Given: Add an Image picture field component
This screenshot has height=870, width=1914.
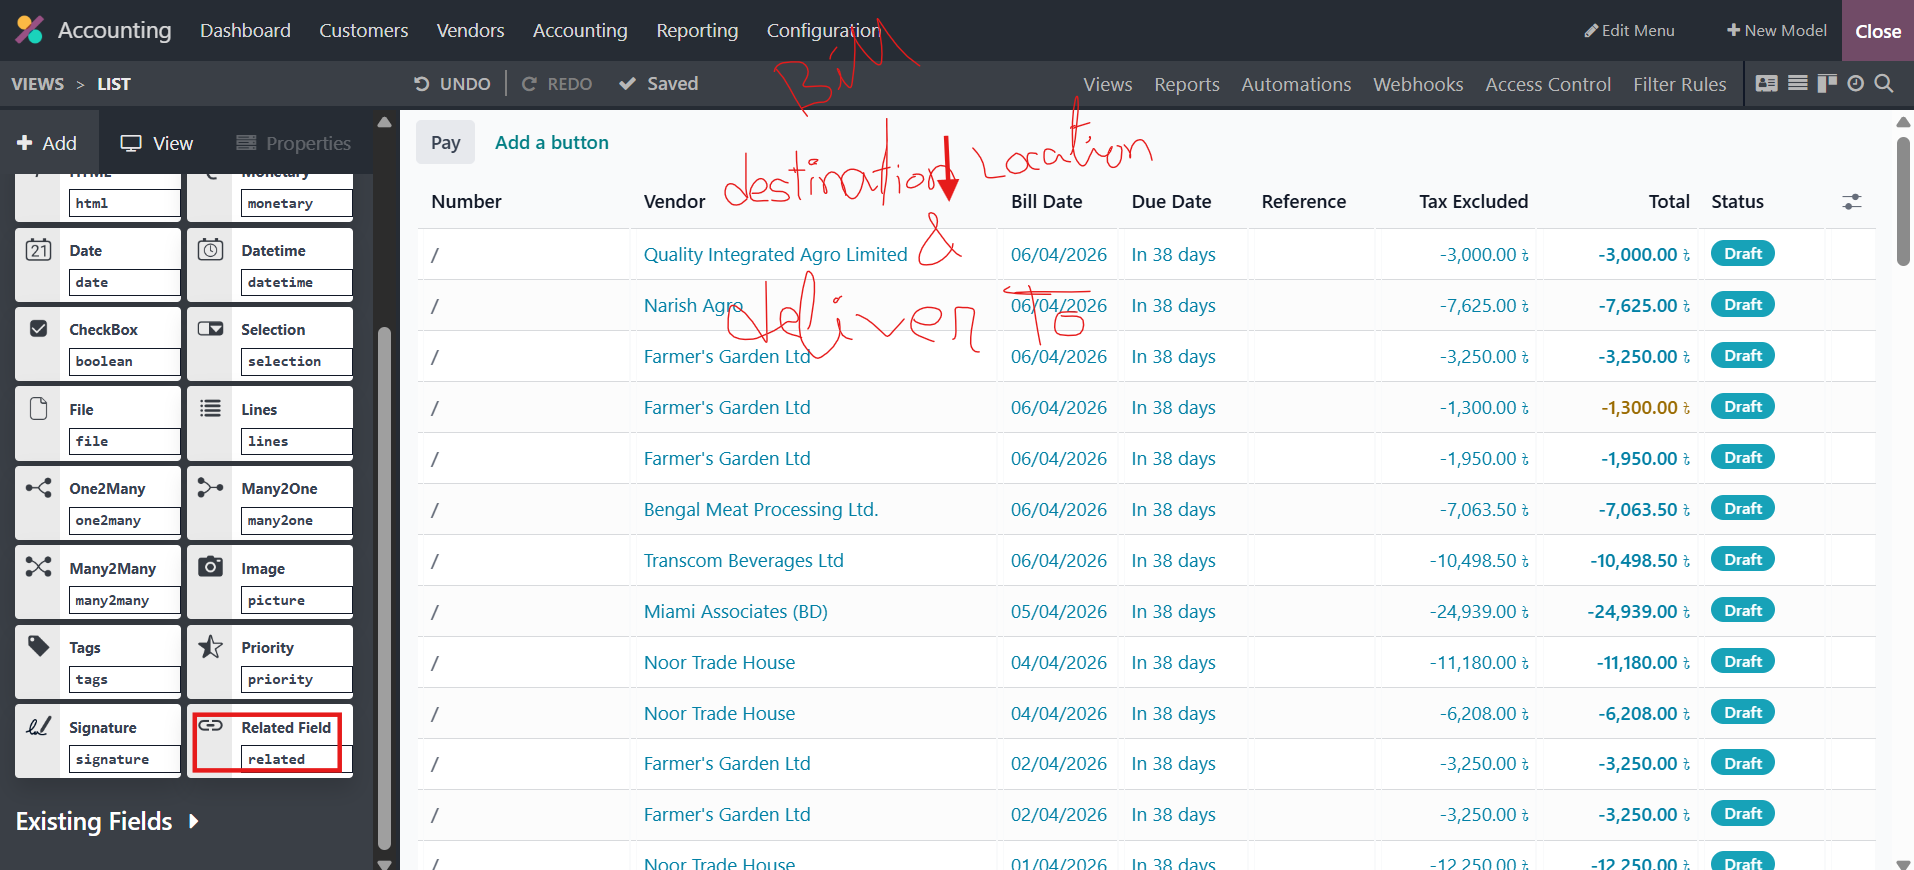Looking at the screenshot, I should tap(270, 583).
